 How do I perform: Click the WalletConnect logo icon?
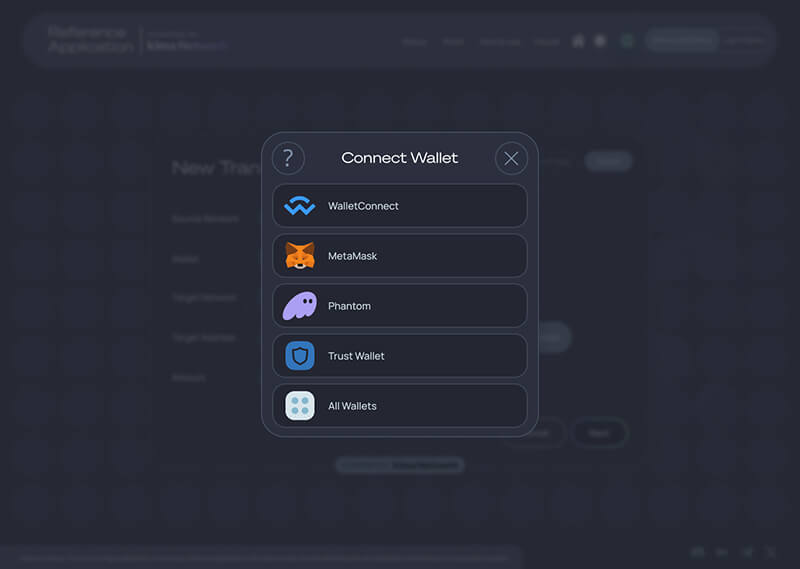point(299,206)
